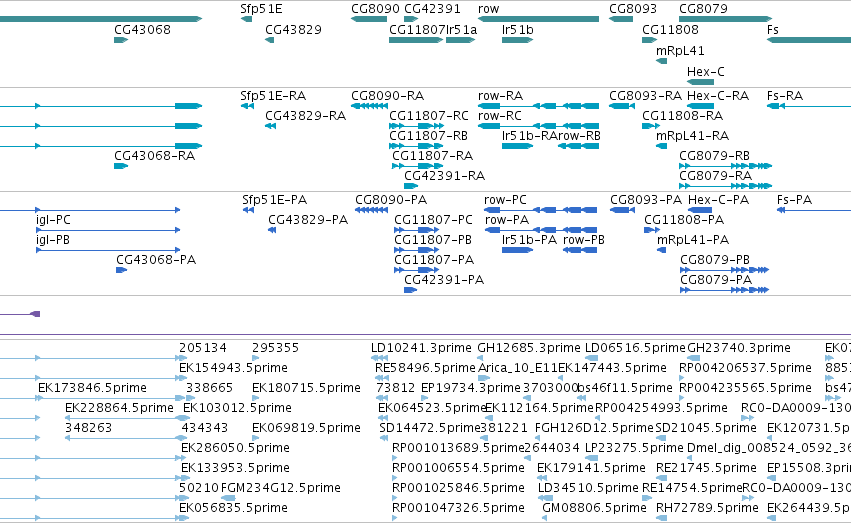Screen dimensions: 851x523
Task: Click the CG8090-PA protein label
Action: pyautogui.click(x=391, y=200)
